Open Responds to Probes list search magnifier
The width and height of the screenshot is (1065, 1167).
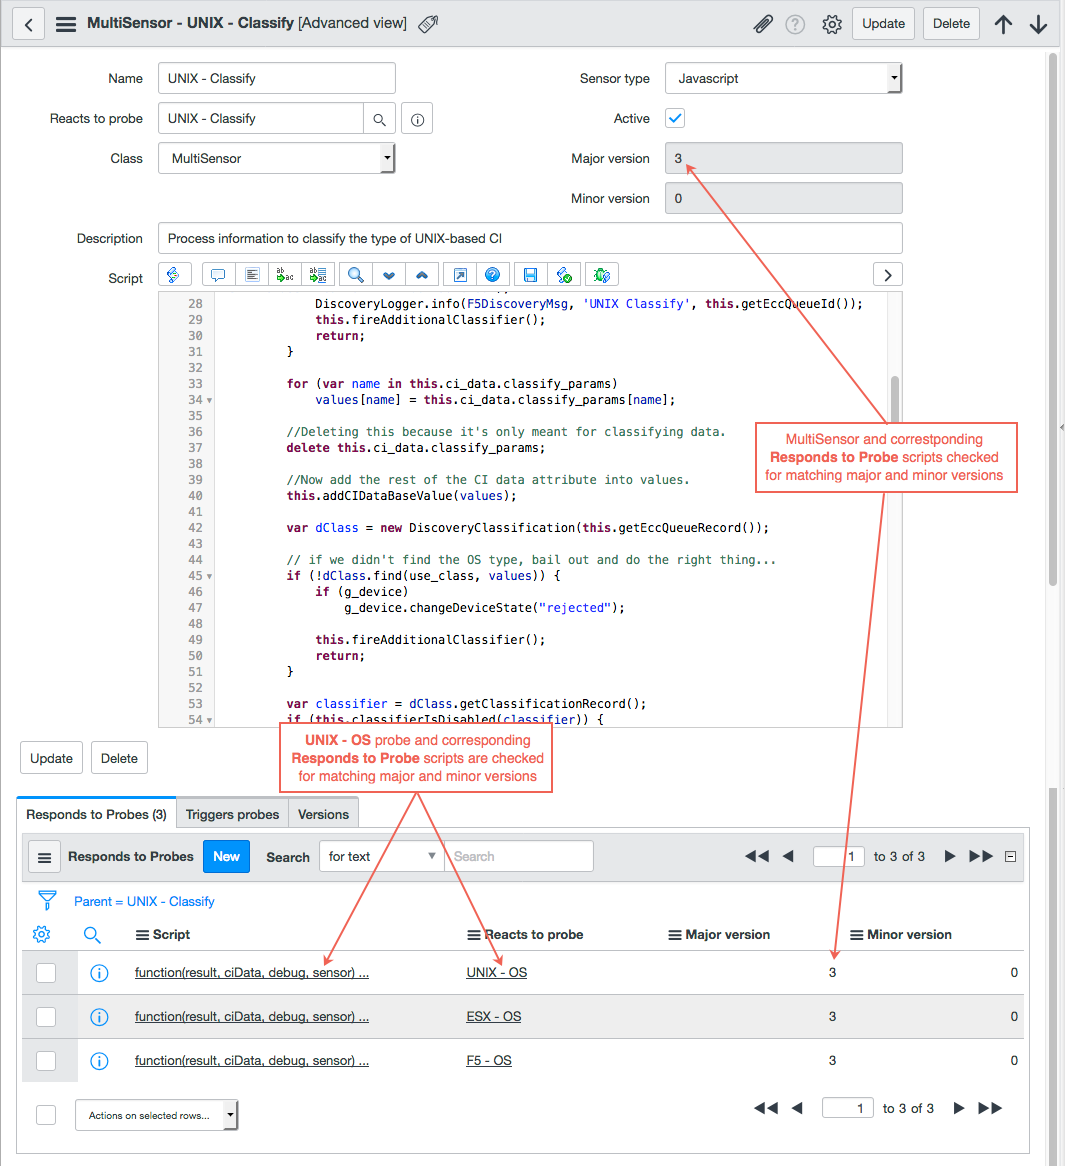point(92,935)
